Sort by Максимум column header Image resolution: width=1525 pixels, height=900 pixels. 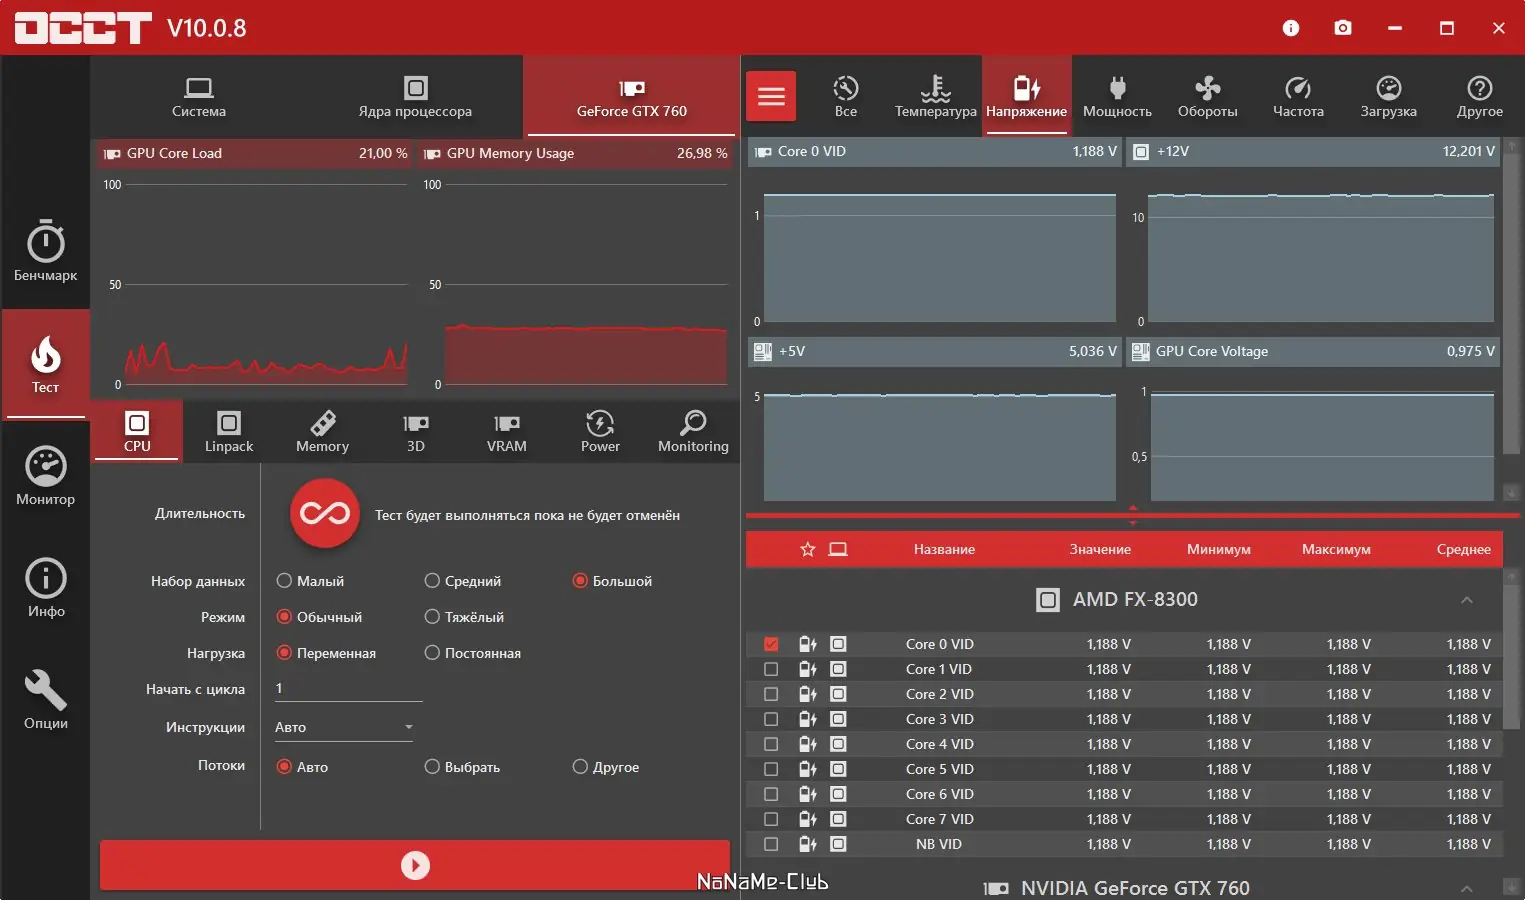[x=1336, y=549]
